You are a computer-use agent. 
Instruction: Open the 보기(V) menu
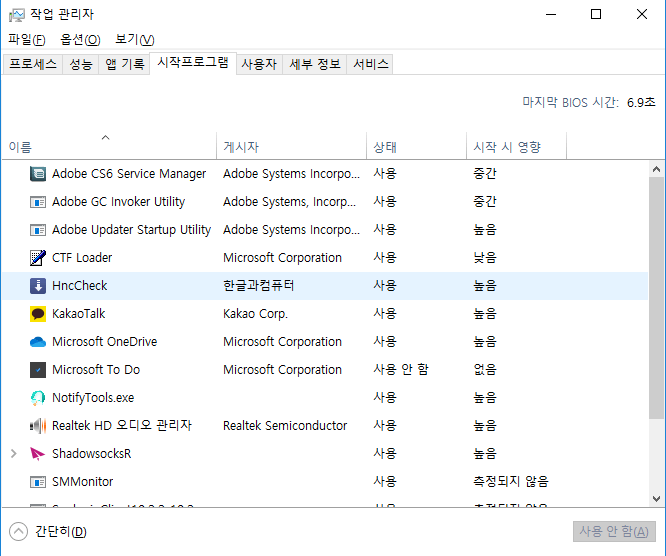click(x=135, y=40)
